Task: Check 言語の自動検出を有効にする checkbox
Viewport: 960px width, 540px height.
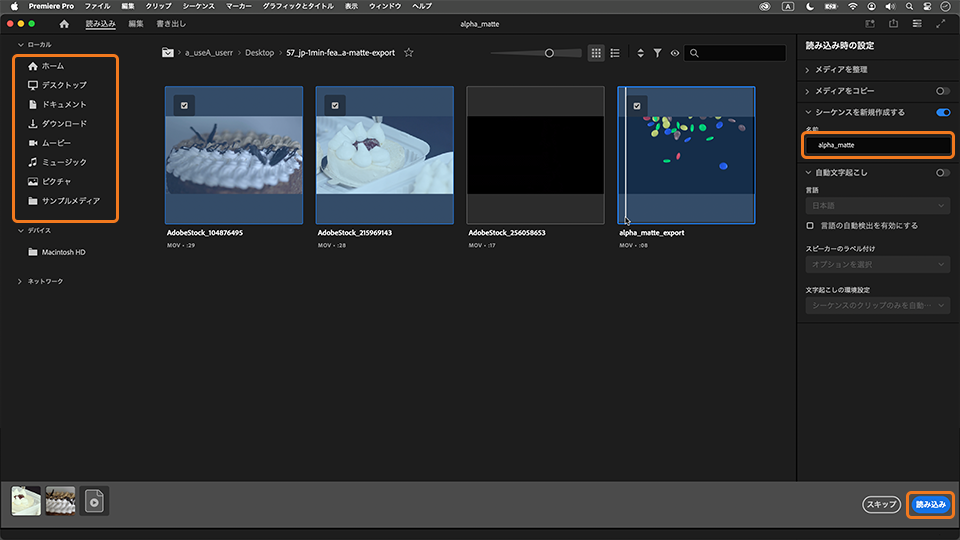Action: 810,226
